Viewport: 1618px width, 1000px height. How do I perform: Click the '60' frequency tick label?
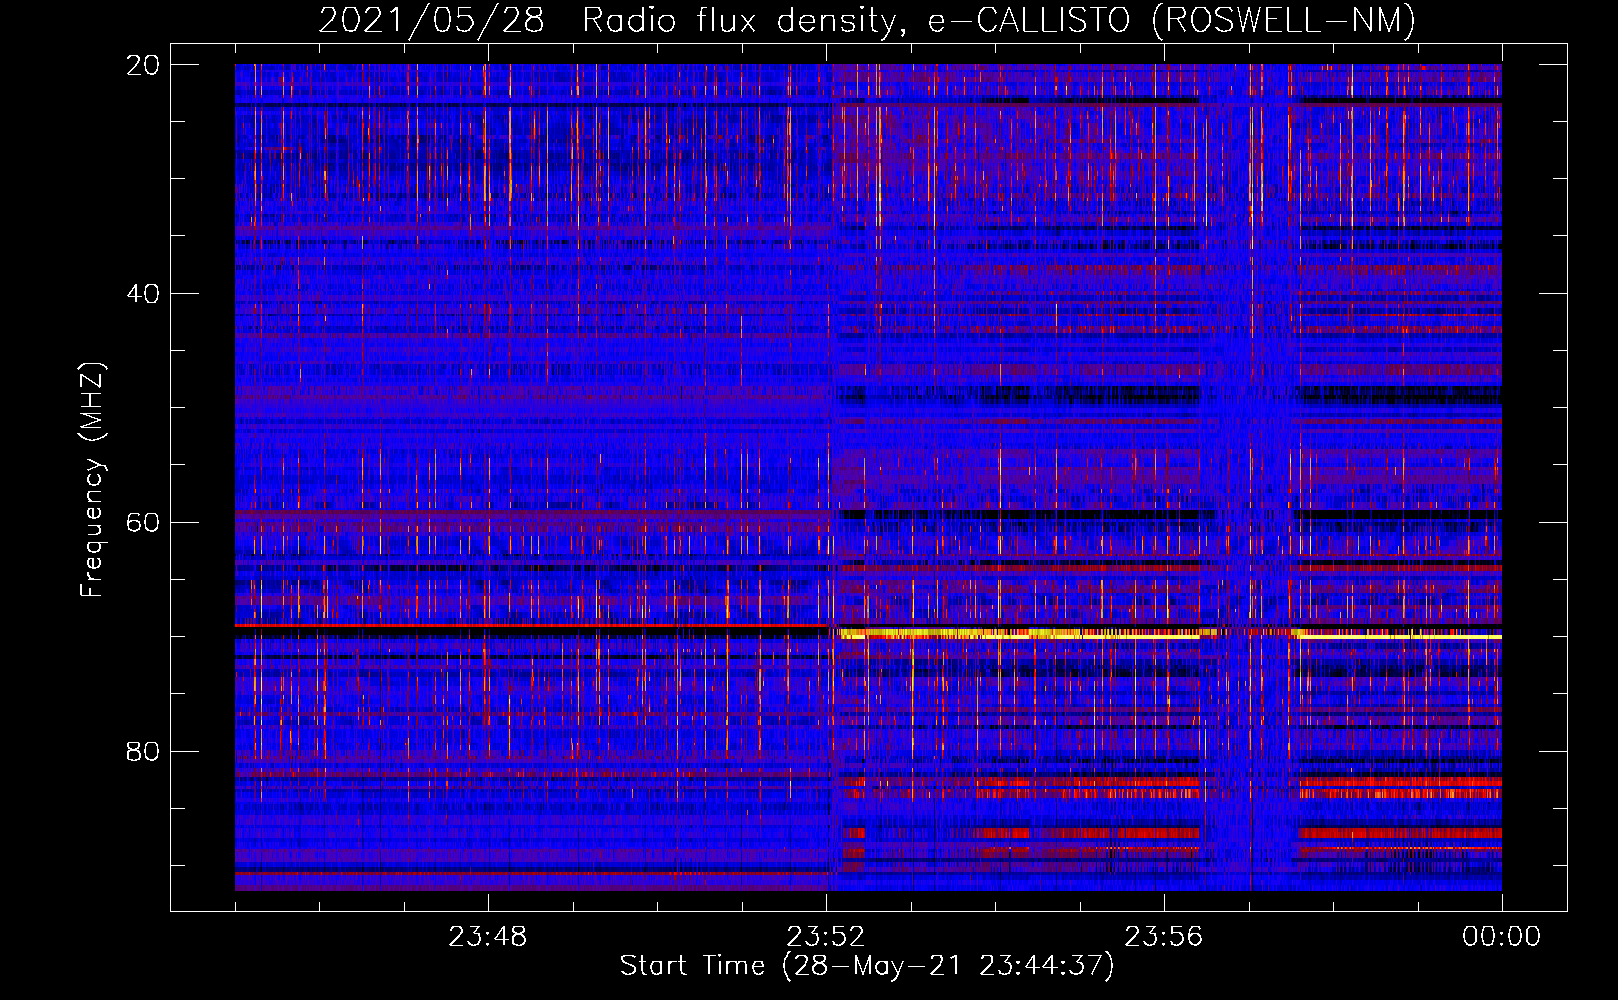143,522
